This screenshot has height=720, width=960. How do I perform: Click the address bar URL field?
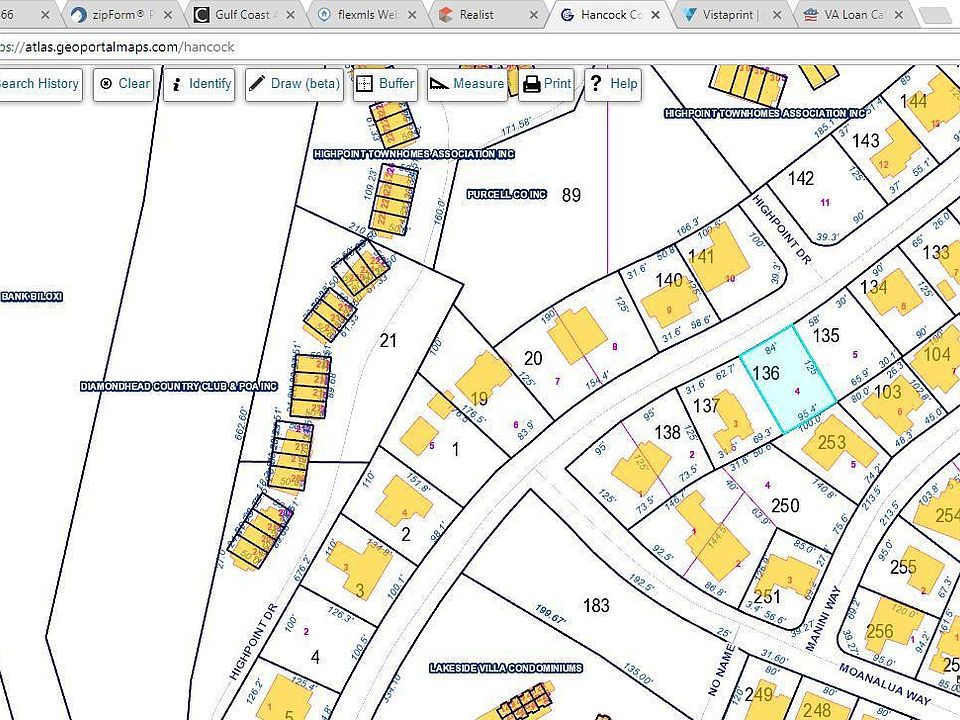click(x=478, y=47)
